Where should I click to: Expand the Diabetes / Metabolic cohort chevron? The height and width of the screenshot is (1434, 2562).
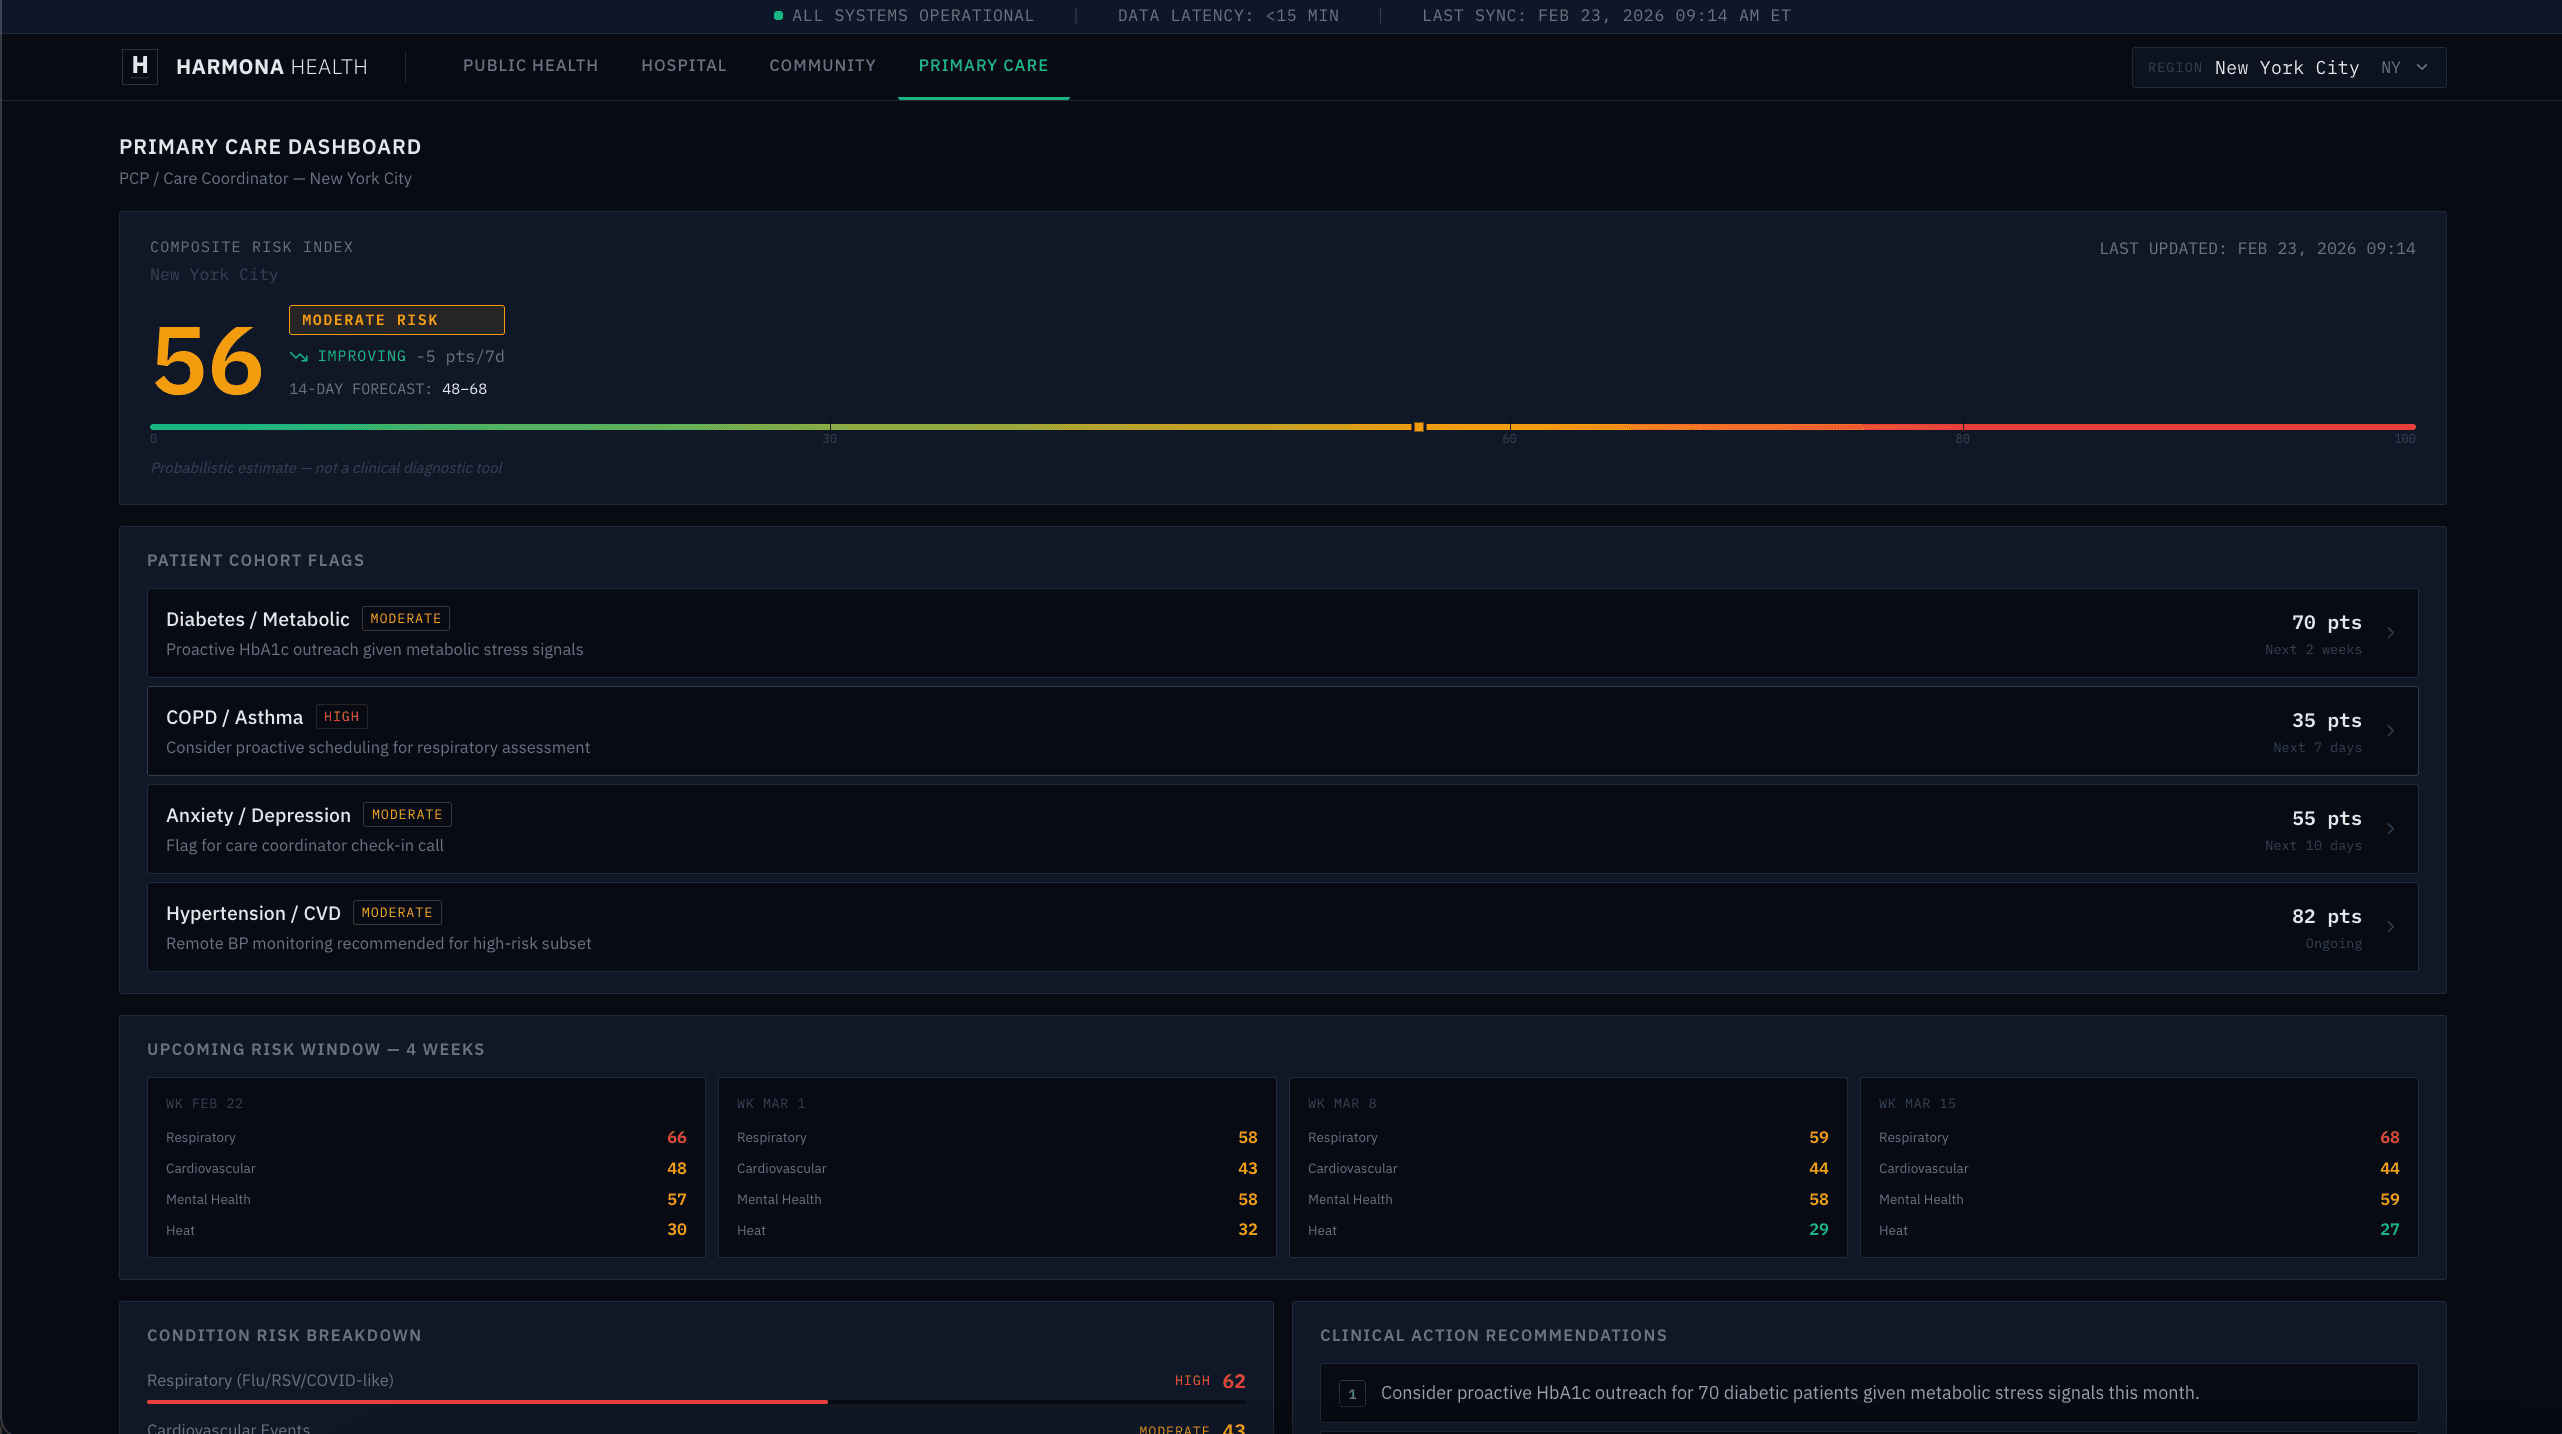[2390, 633]
